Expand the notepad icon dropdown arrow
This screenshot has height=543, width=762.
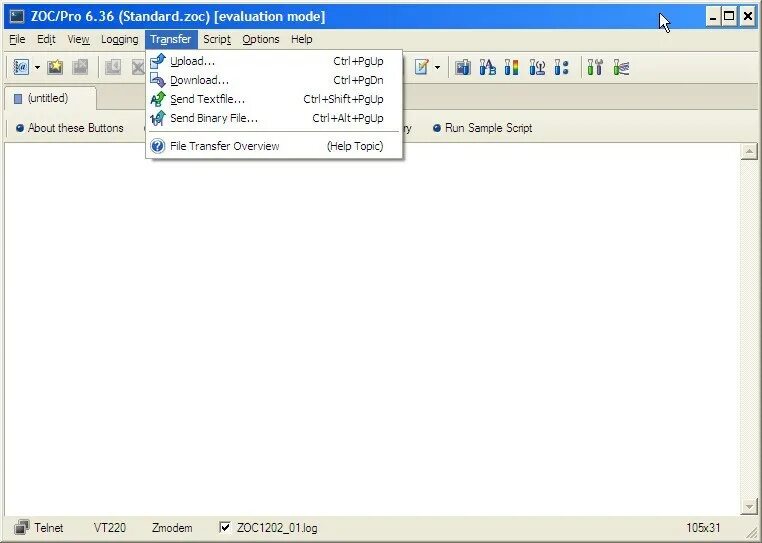(x=437, y=67)
